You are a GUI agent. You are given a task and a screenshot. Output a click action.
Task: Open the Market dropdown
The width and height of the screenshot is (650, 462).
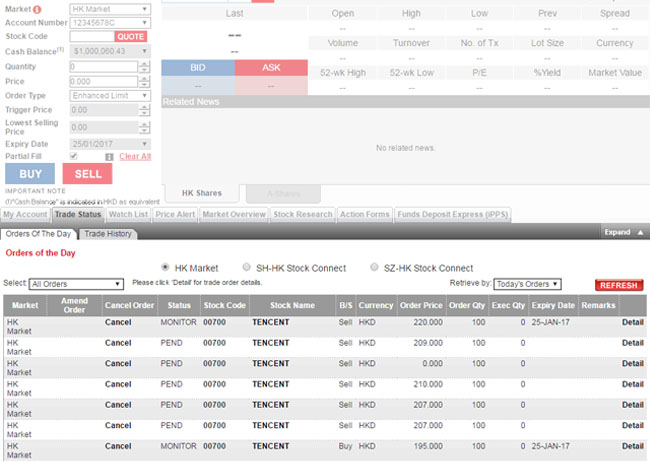point(110,9)
